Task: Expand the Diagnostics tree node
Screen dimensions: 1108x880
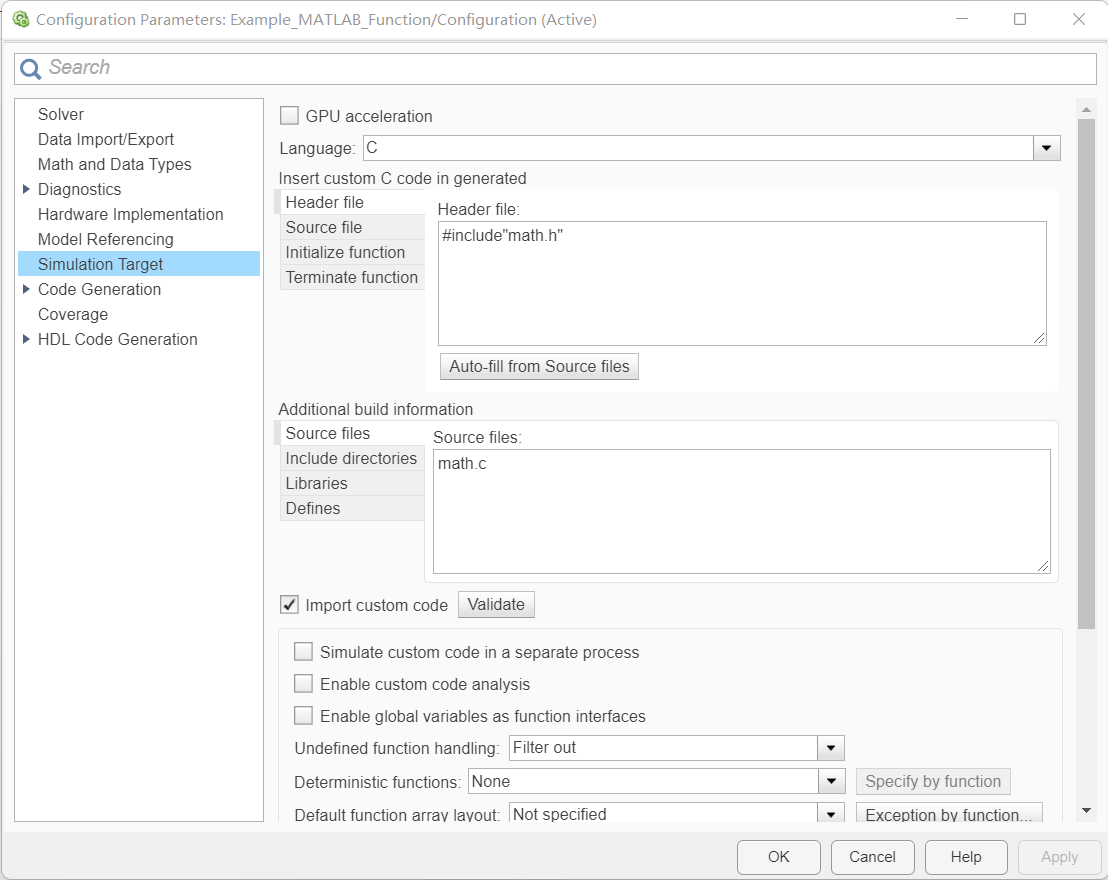Action: pyautogui.click(x=26, y=189)
